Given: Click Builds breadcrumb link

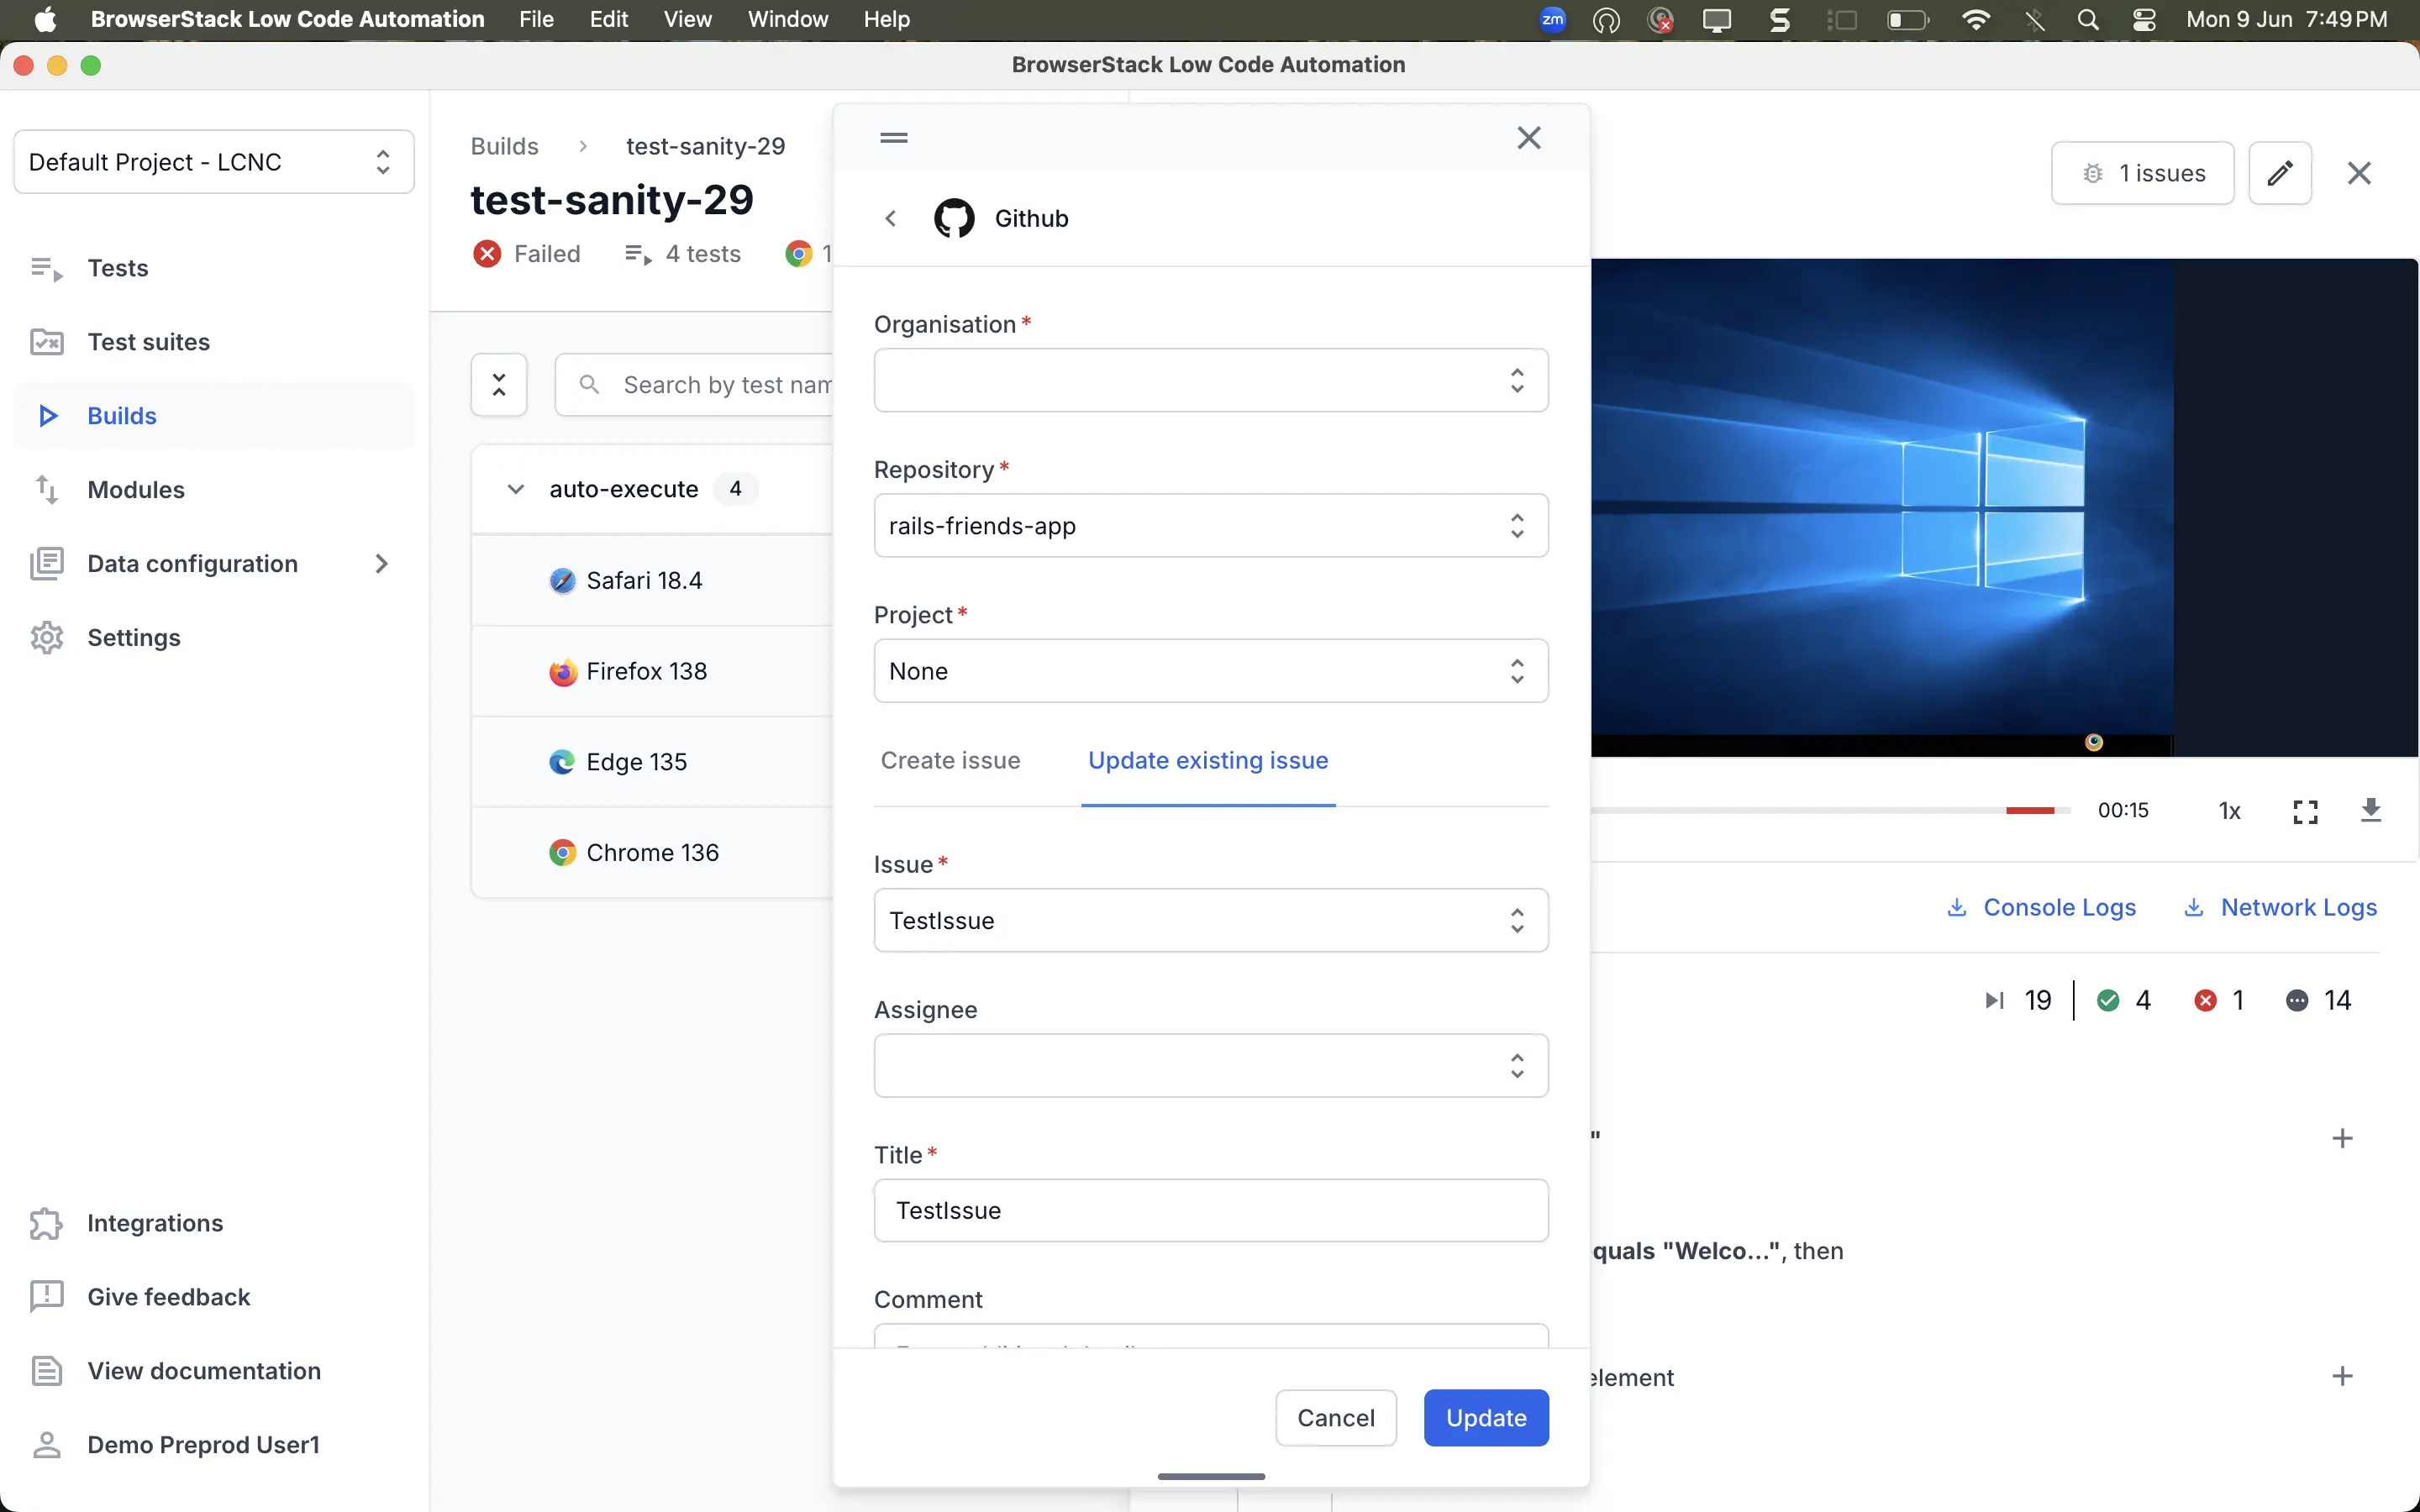Looking at the screenshot, I should coord(504,146).
